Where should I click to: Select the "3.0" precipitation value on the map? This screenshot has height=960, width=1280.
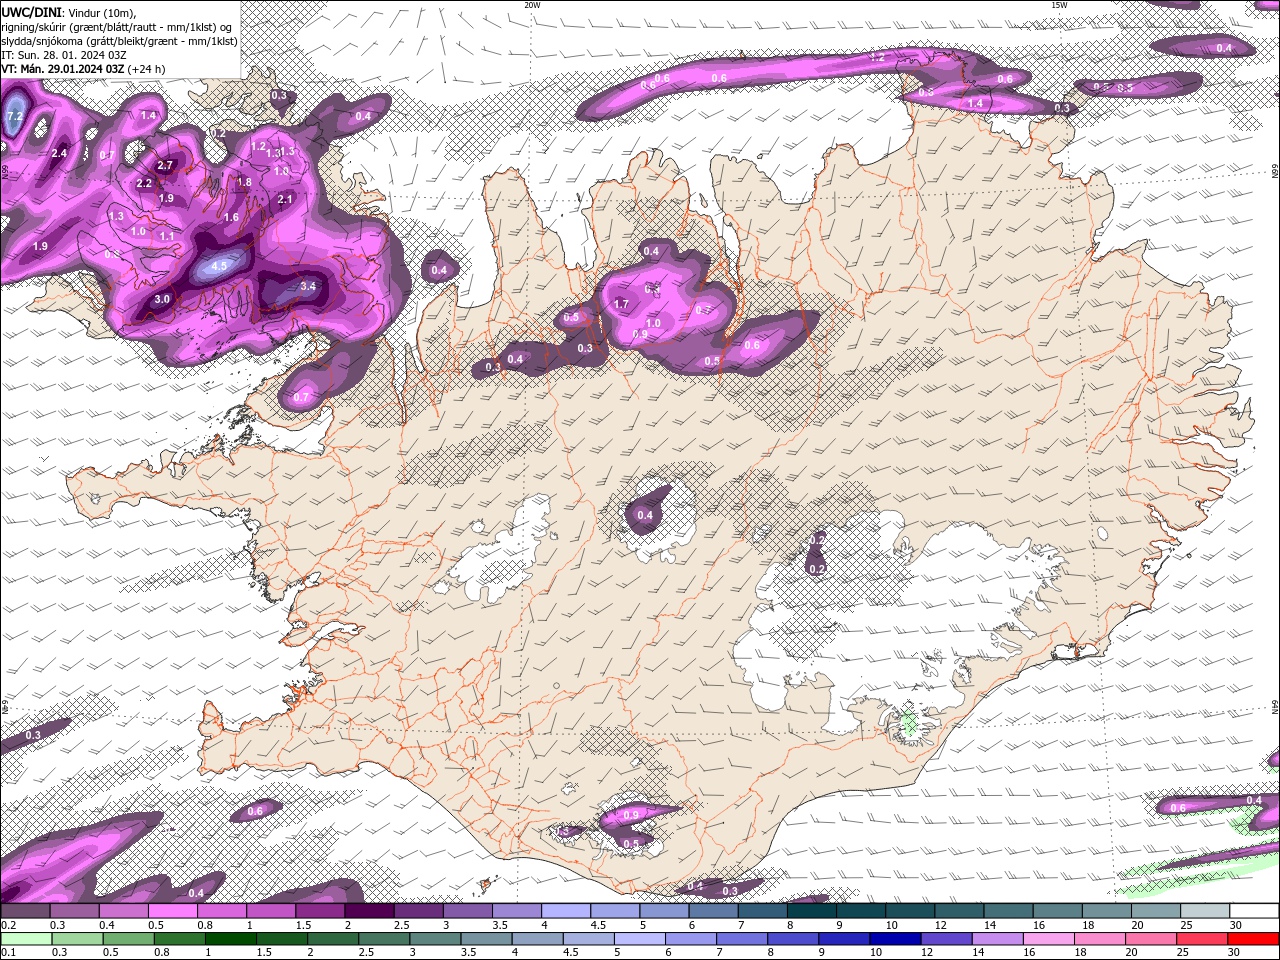(x=162, y=299)
